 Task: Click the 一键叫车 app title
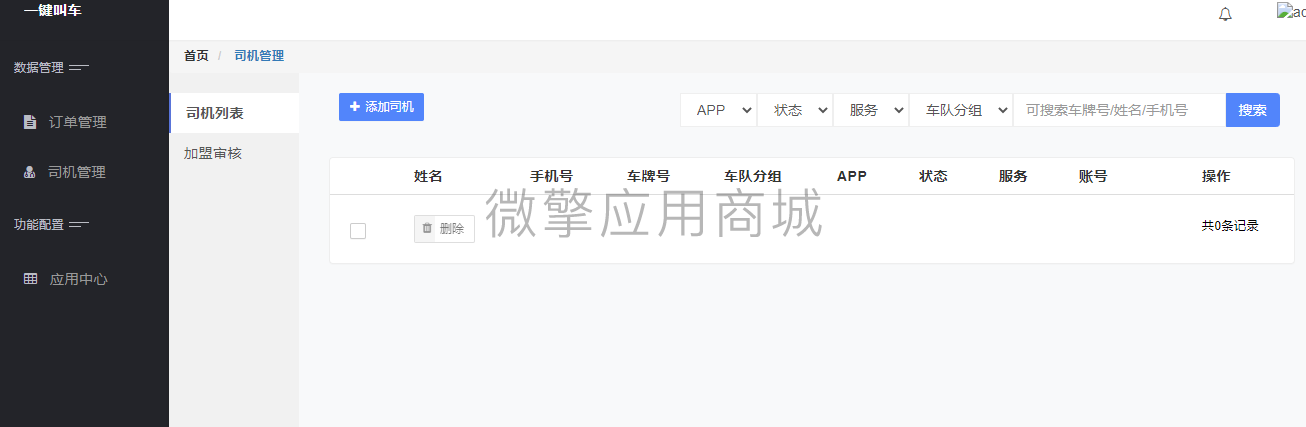pyautogui.click(x=52, y=10)
